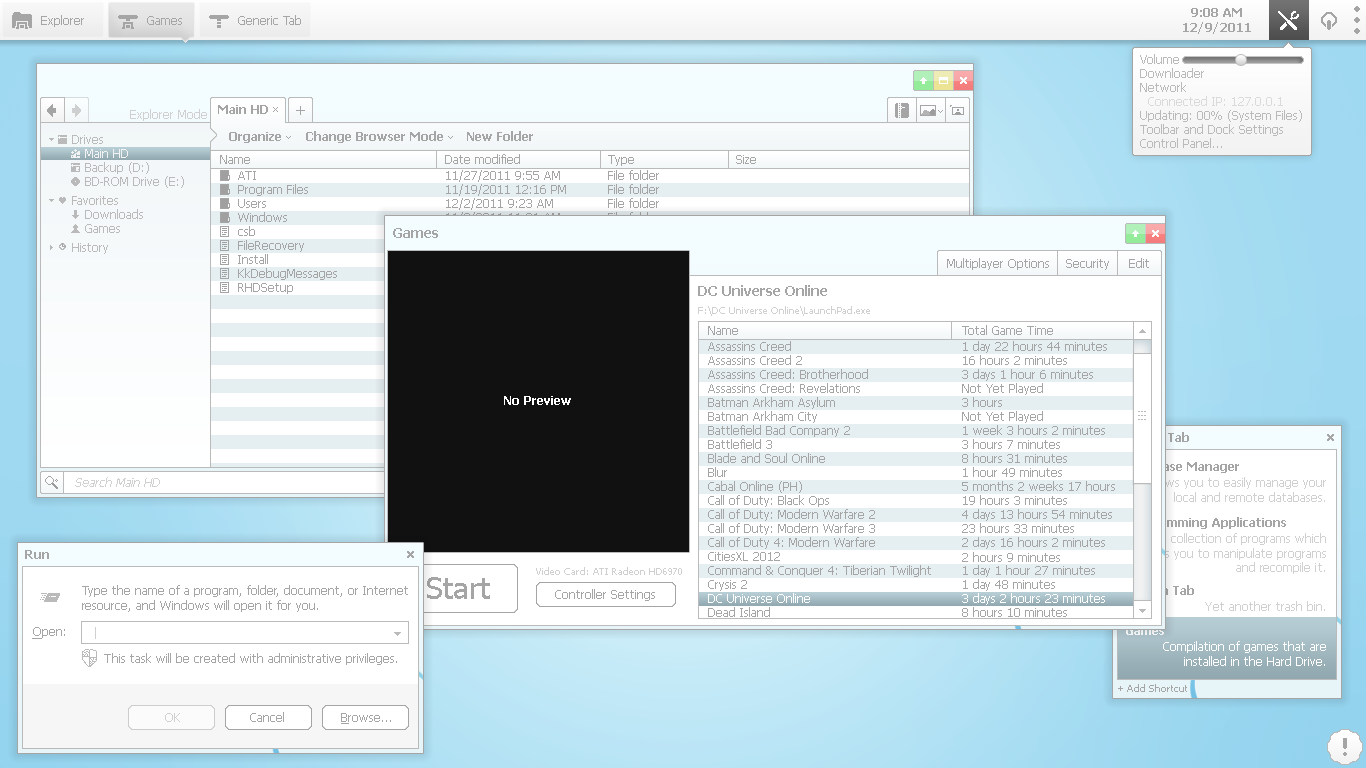The width and height of the screenshot is (1366, 768).
Task: Click the slideshow icon in Explorer toolbar
Action: pyautogui.click(x=957, y=110)
